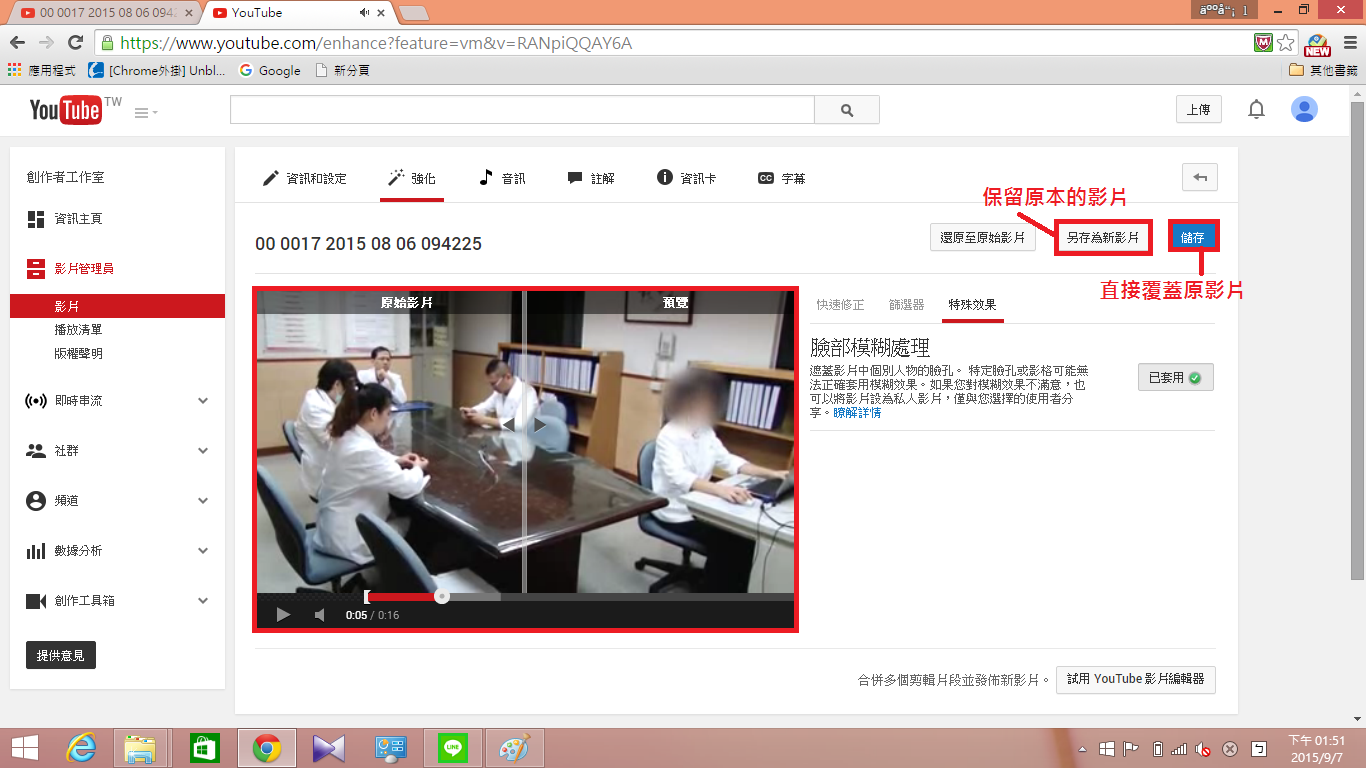Open Paint from the Windows taskbar
Viewport: 1366px width, 768px height.
click(515, 748)
